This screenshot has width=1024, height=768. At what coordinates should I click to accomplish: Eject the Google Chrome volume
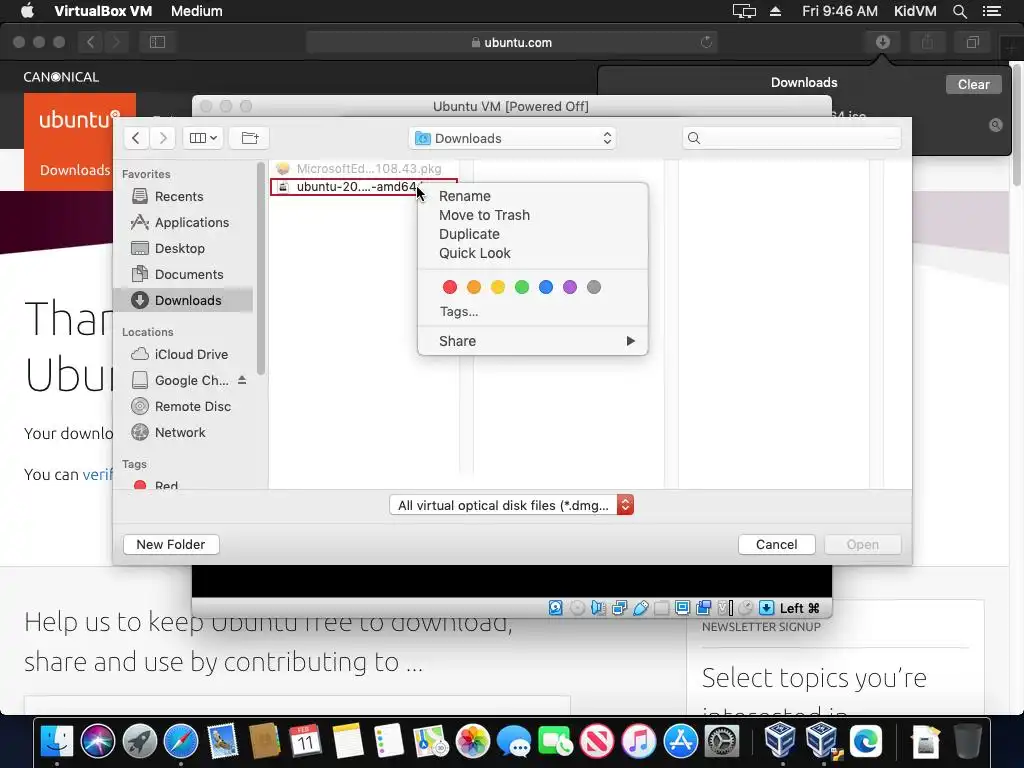(x=242, y=380)
